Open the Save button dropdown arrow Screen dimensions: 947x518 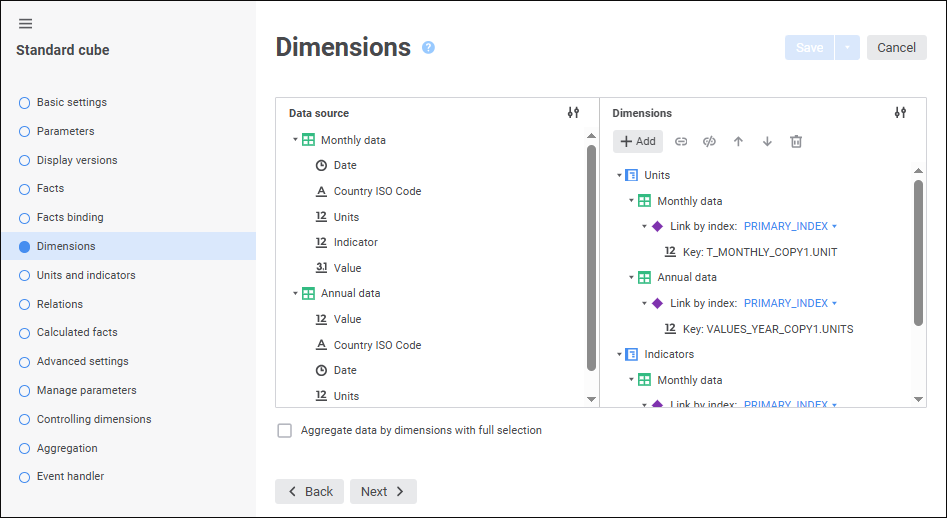(847, 48)
